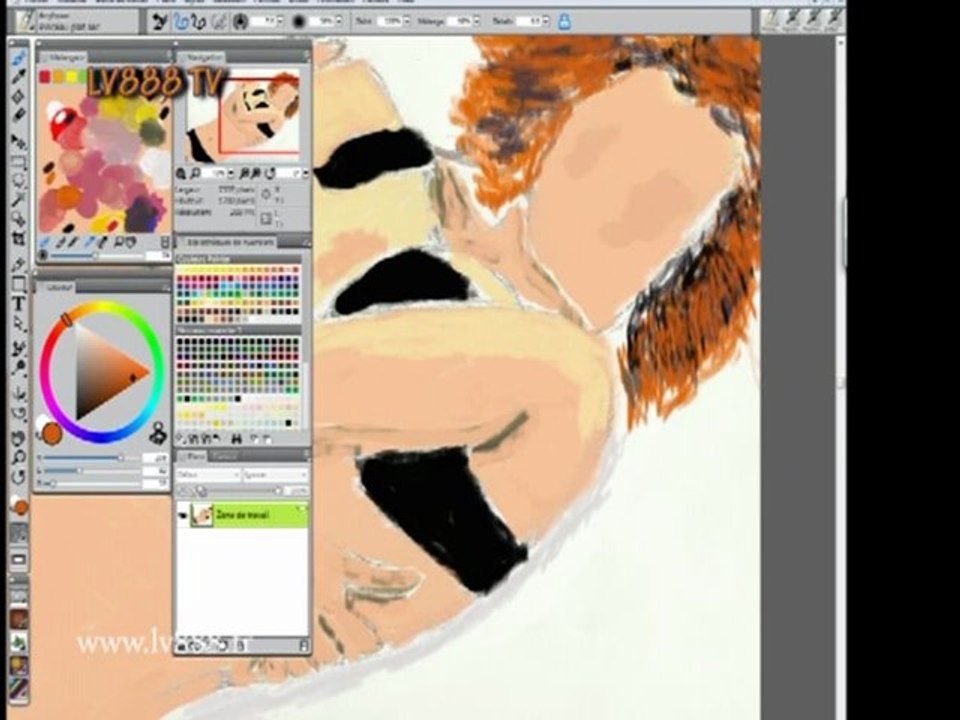Viewport: 960px width, 720px height.
Task: Click the Clone Color stamp icon in Colors panel
Action: tap(158, 433)
